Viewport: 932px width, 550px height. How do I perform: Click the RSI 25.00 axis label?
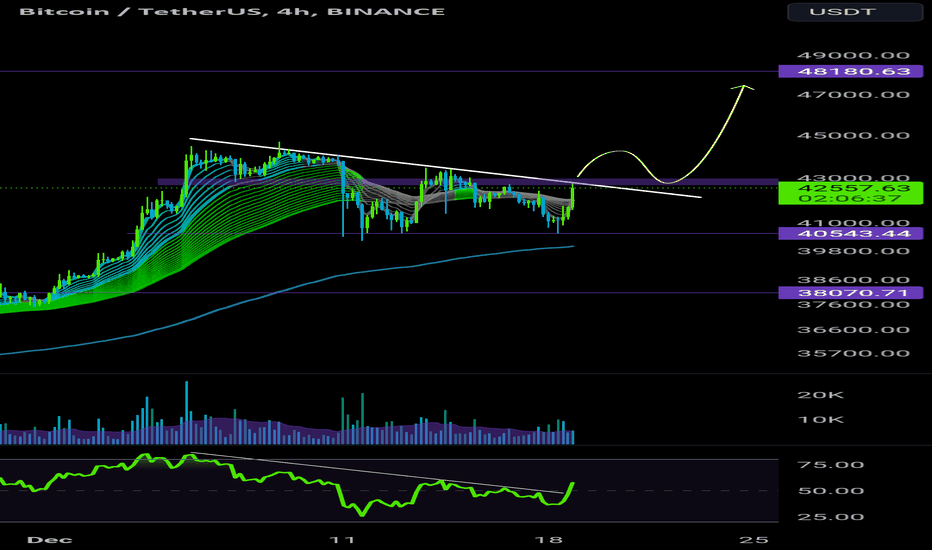click(x=831, y=517)
